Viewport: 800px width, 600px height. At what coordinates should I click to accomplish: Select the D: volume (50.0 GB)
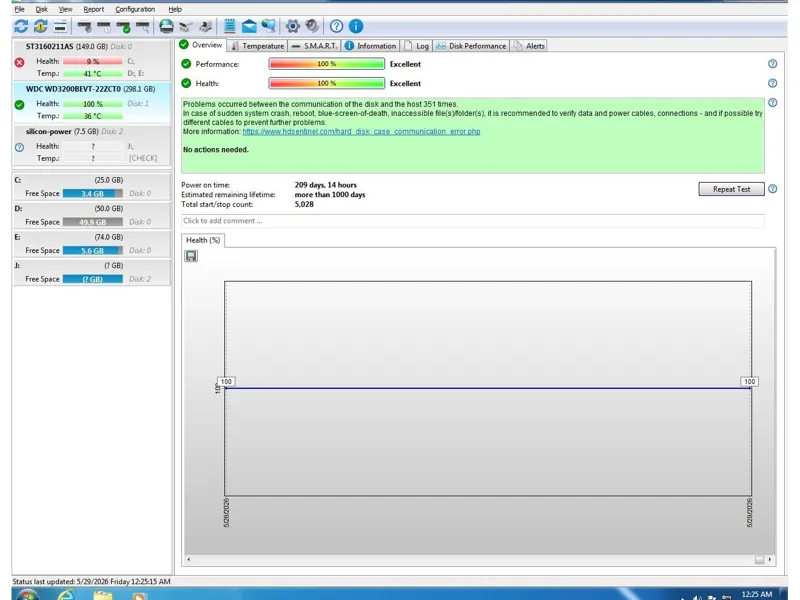[x=92, y=215]
